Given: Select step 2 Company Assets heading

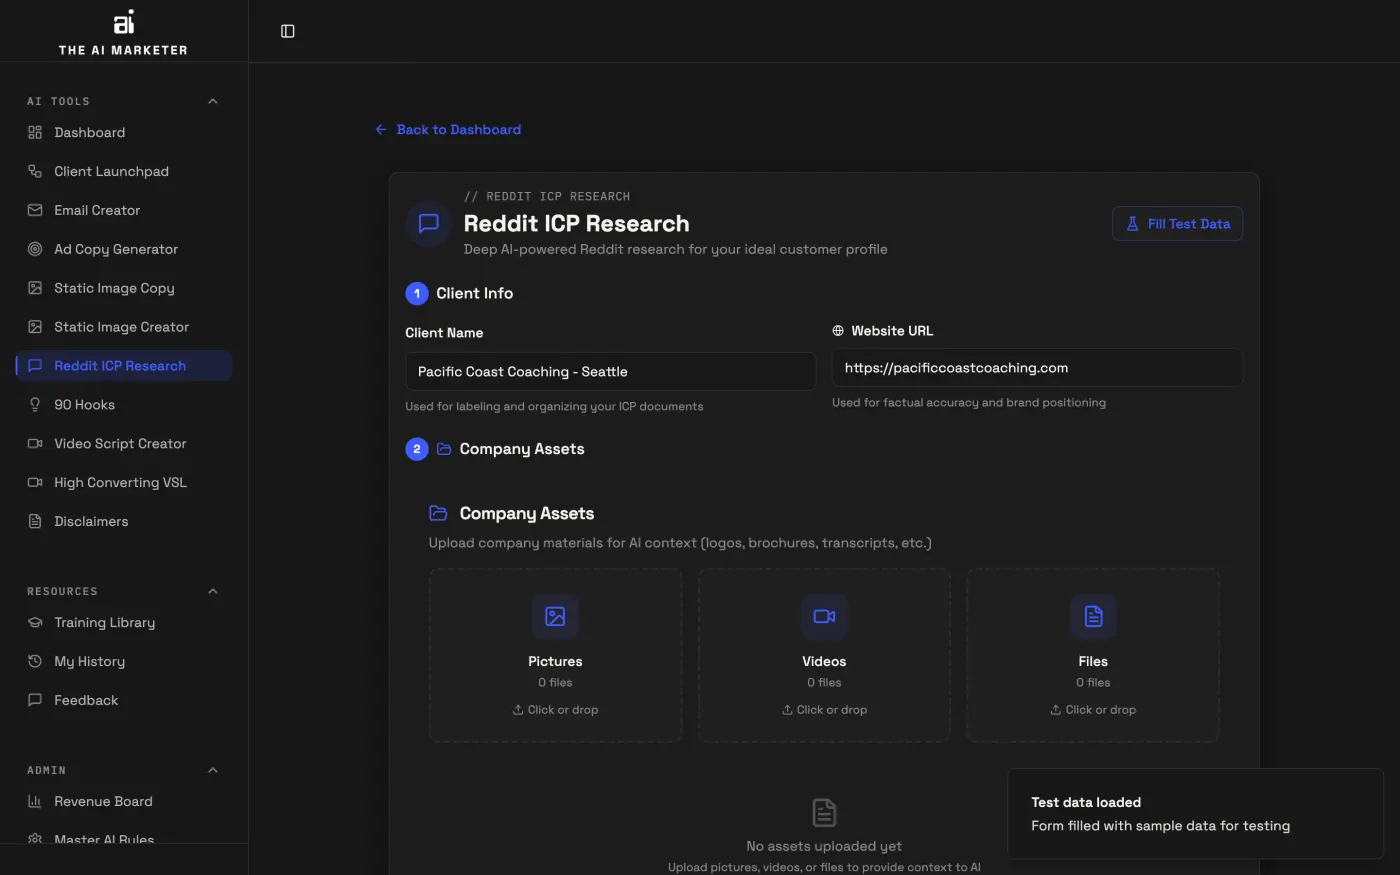Looking at the screenshot, I should tap(522, 449).
